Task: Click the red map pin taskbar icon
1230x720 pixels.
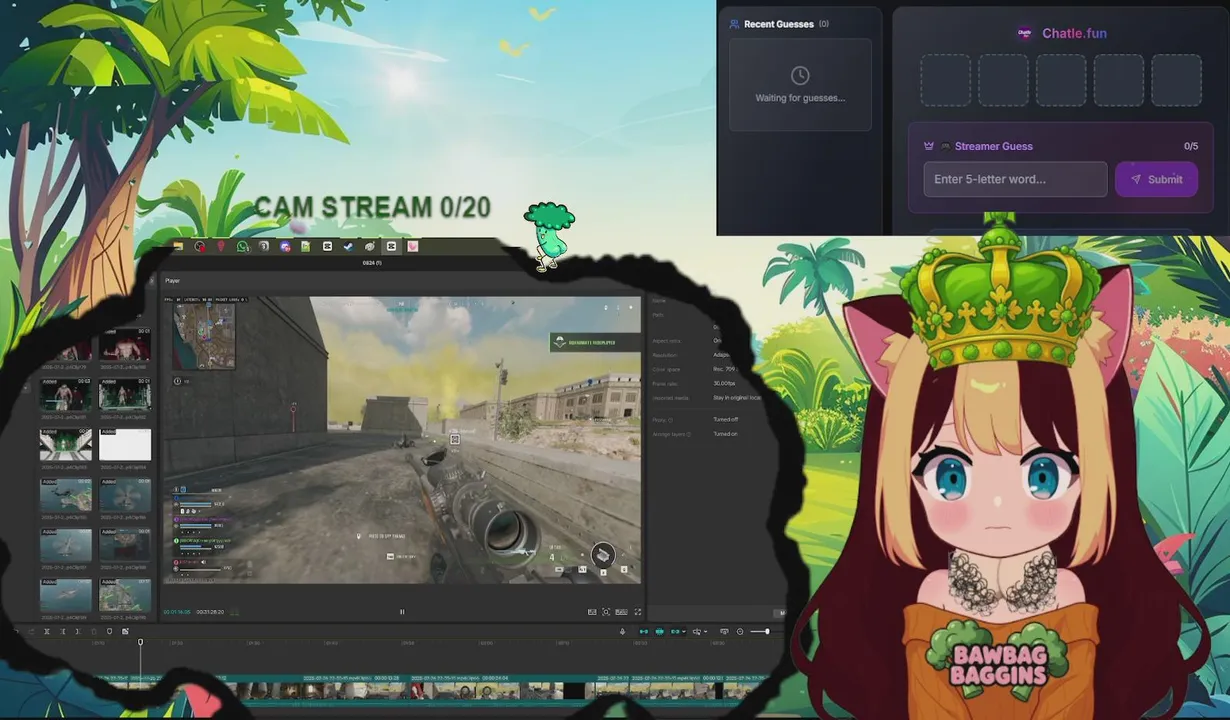Action: pos(221,246)
